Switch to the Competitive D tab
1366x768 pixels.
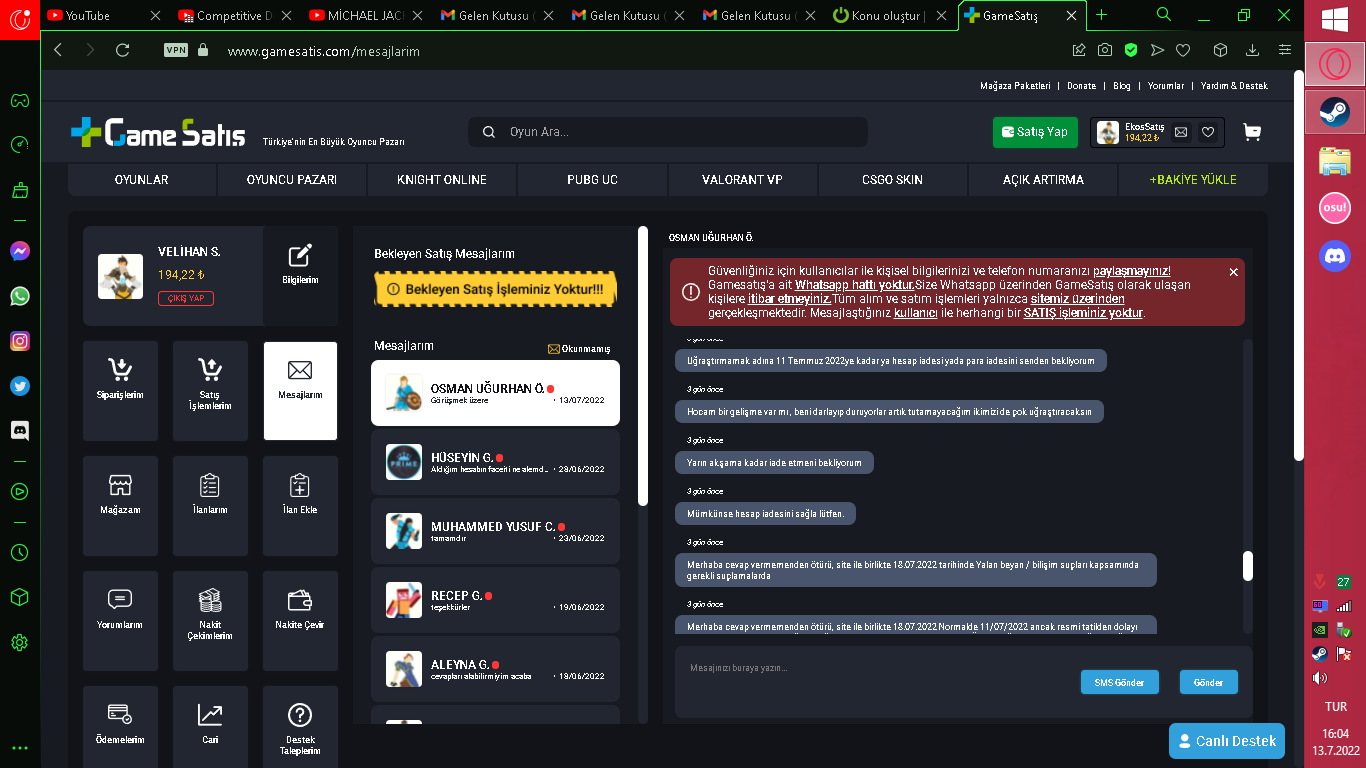coord(234,15)
